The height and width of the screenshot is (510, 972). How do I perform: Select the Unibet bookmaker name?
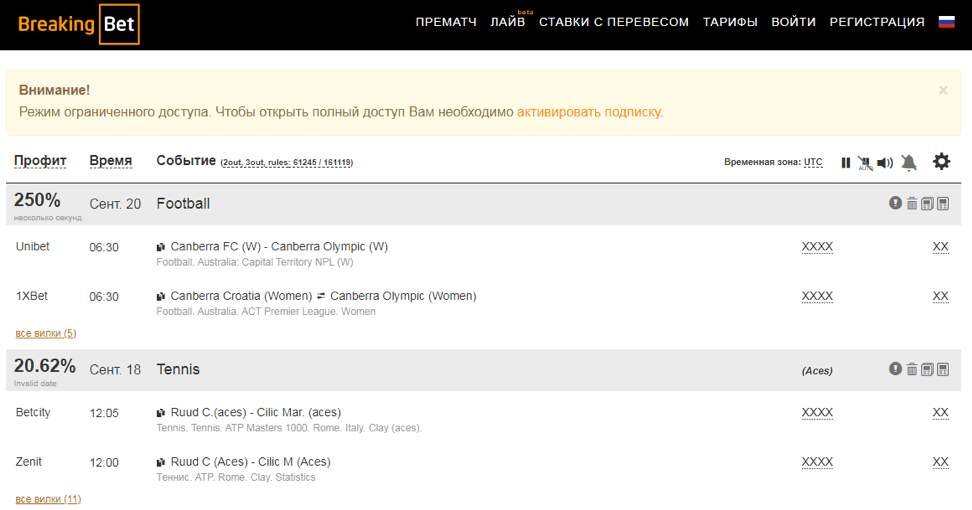tap(32, 247)
